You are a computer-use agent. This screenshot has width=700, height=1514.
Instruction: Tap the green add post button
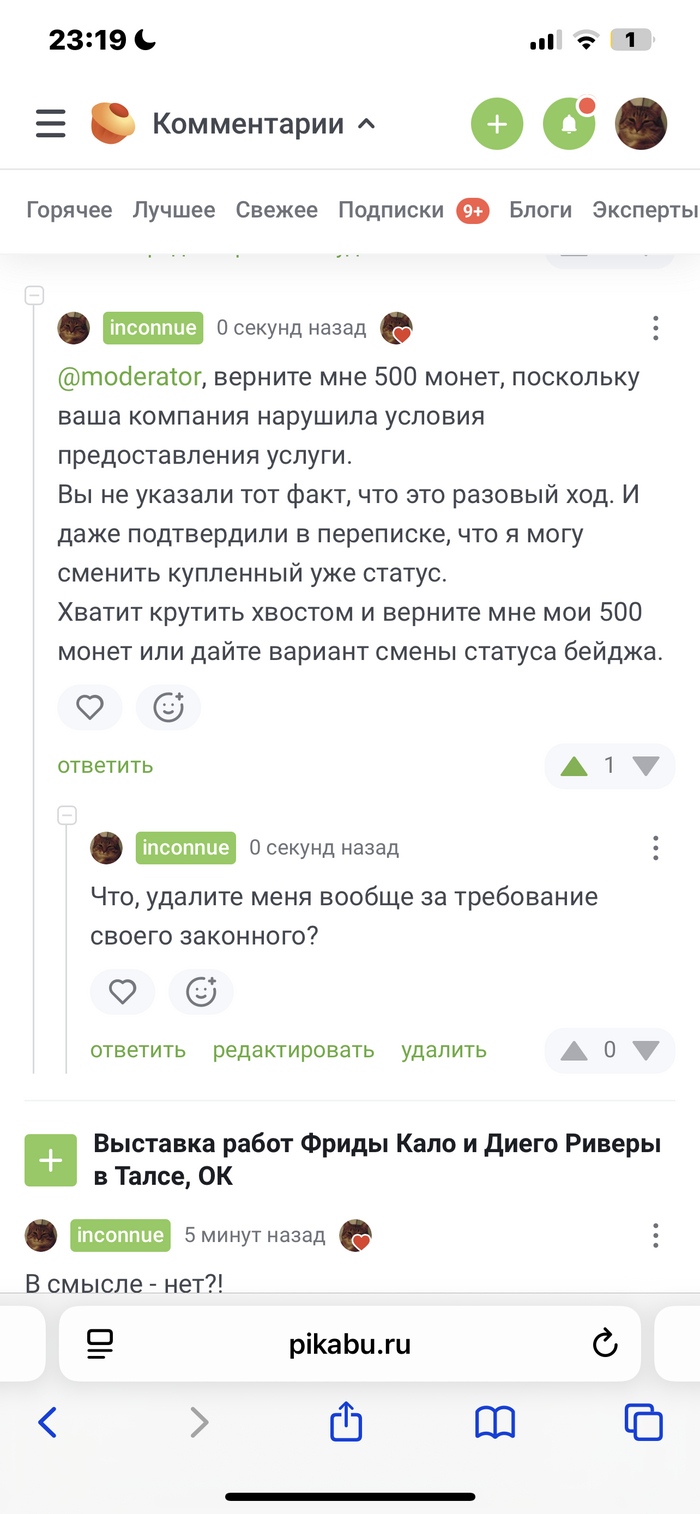click(x=497, y=124)
